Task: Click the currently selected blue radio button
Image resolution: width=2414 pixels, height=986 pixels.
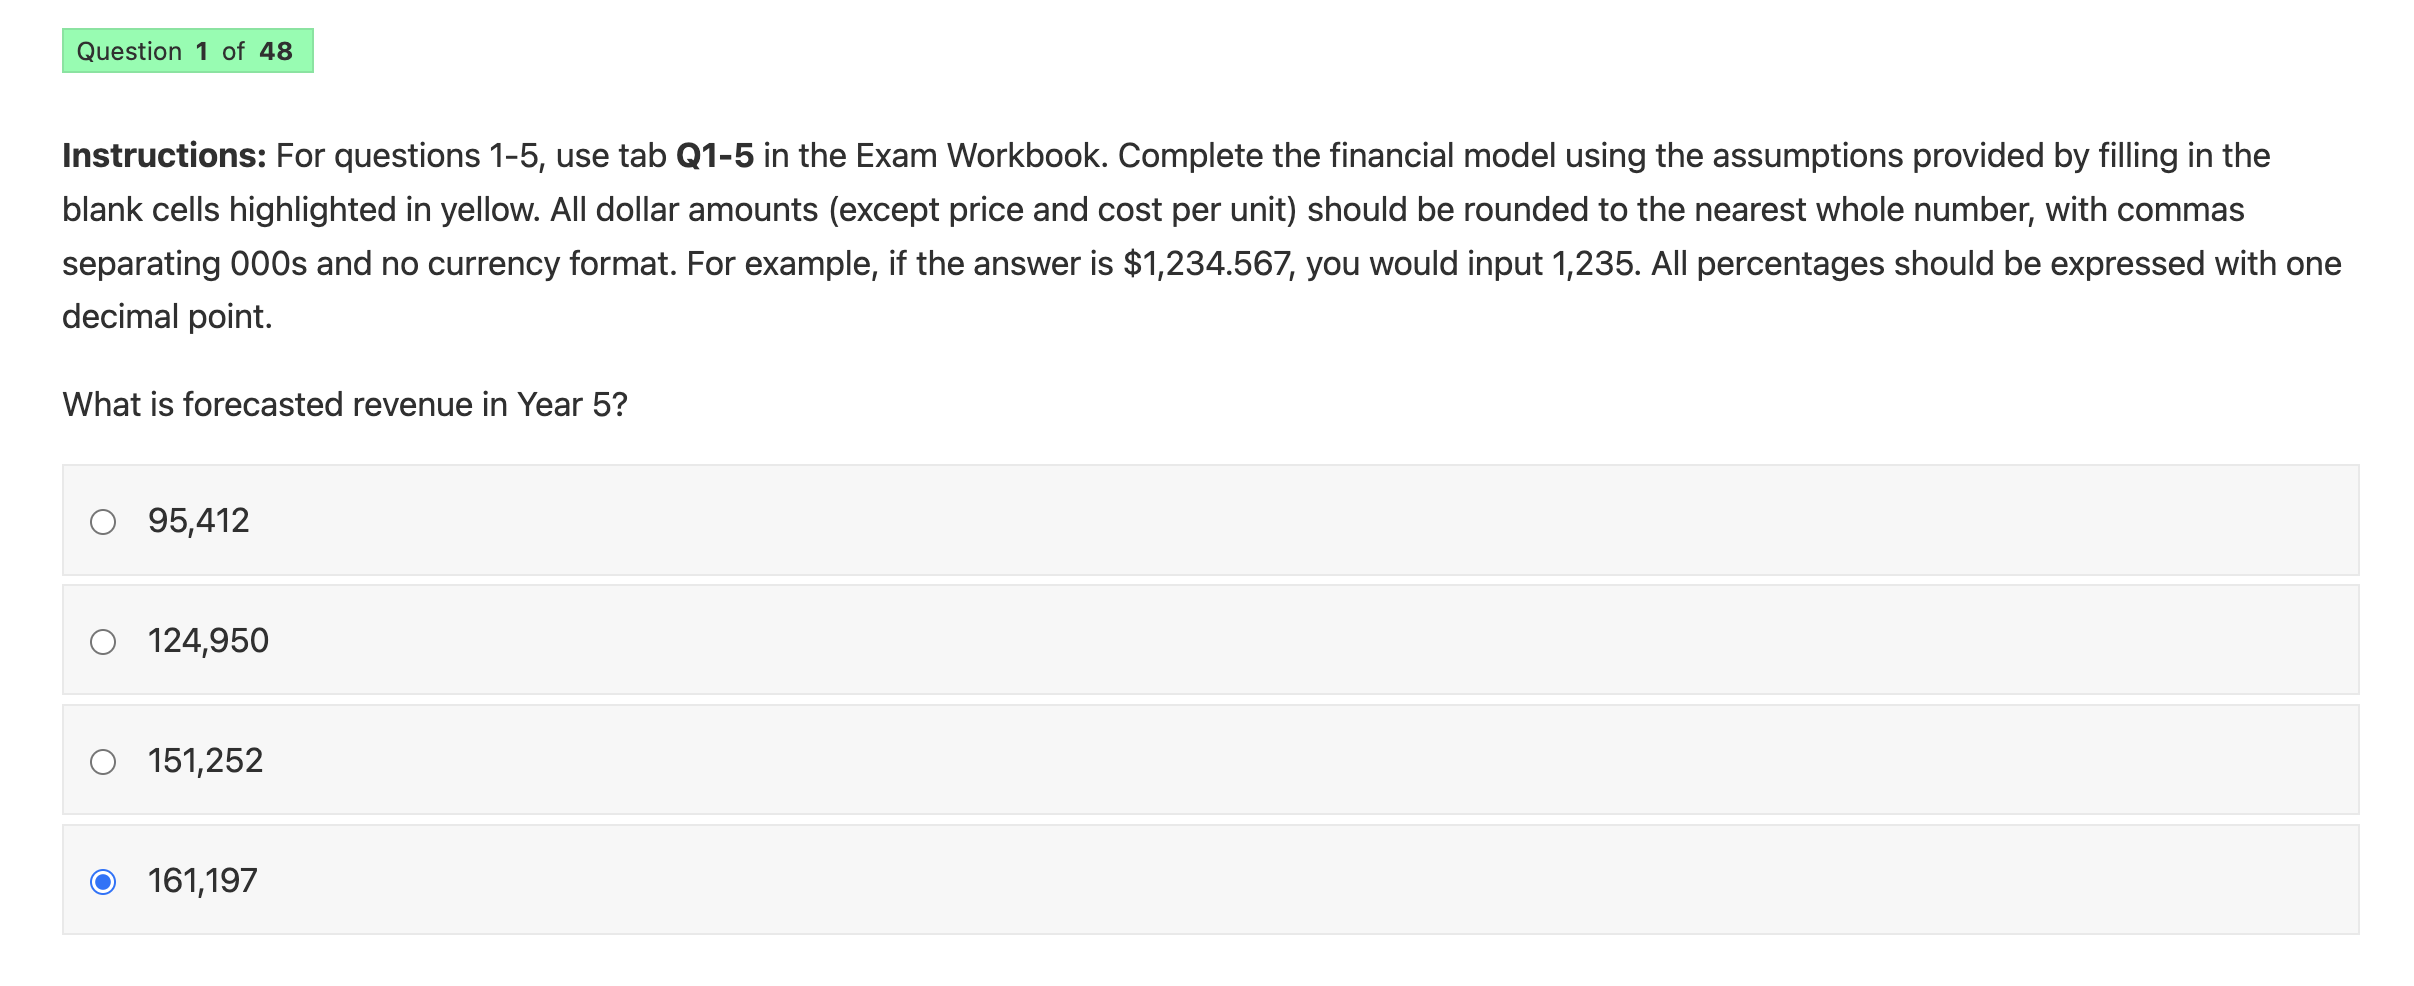Action: point(103,880)
